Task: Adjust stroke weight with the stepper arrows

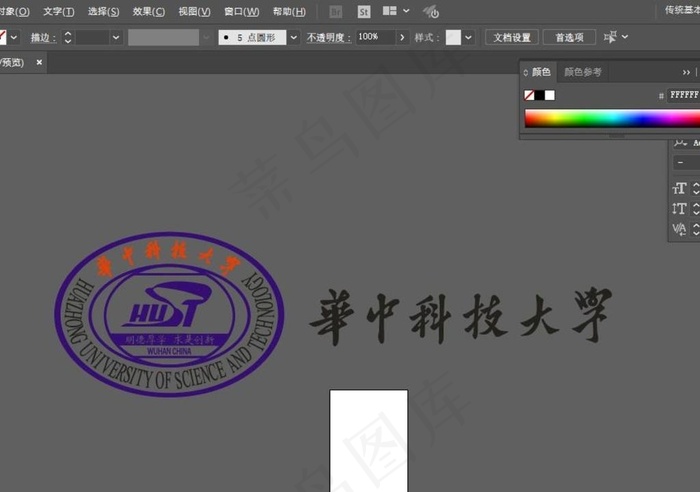Action: tap(67, 38)
